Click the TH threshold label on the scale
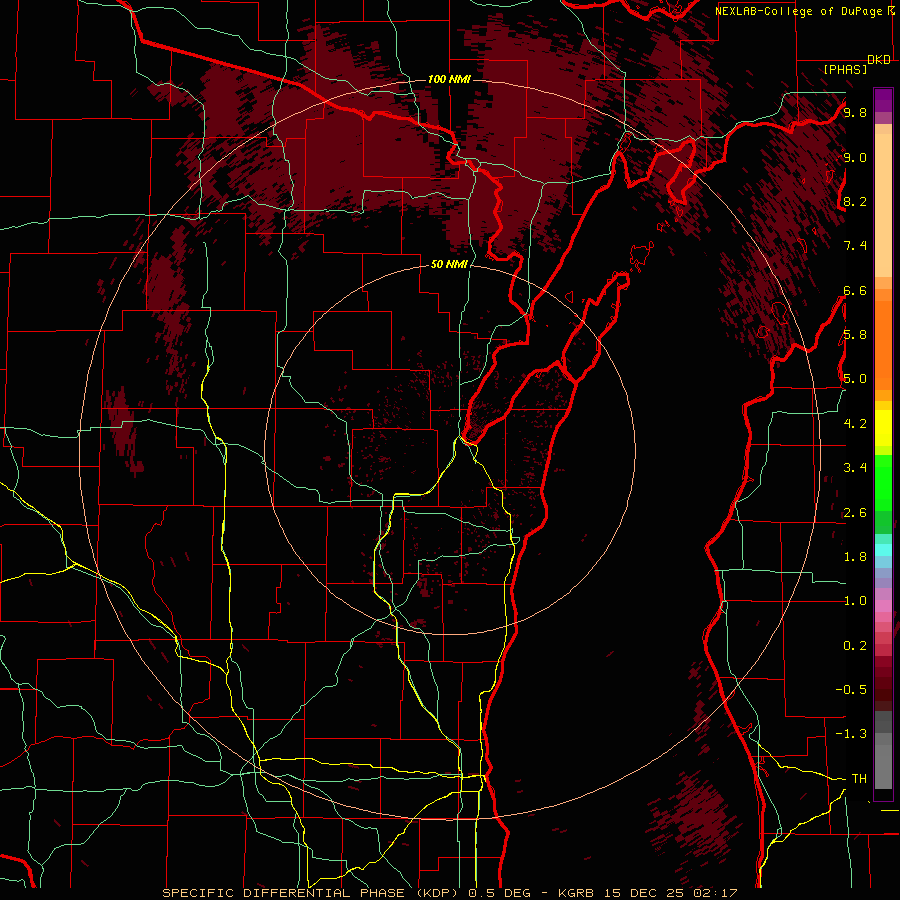The height and width of the screenshot is (900, 900). tap(859, 779)
